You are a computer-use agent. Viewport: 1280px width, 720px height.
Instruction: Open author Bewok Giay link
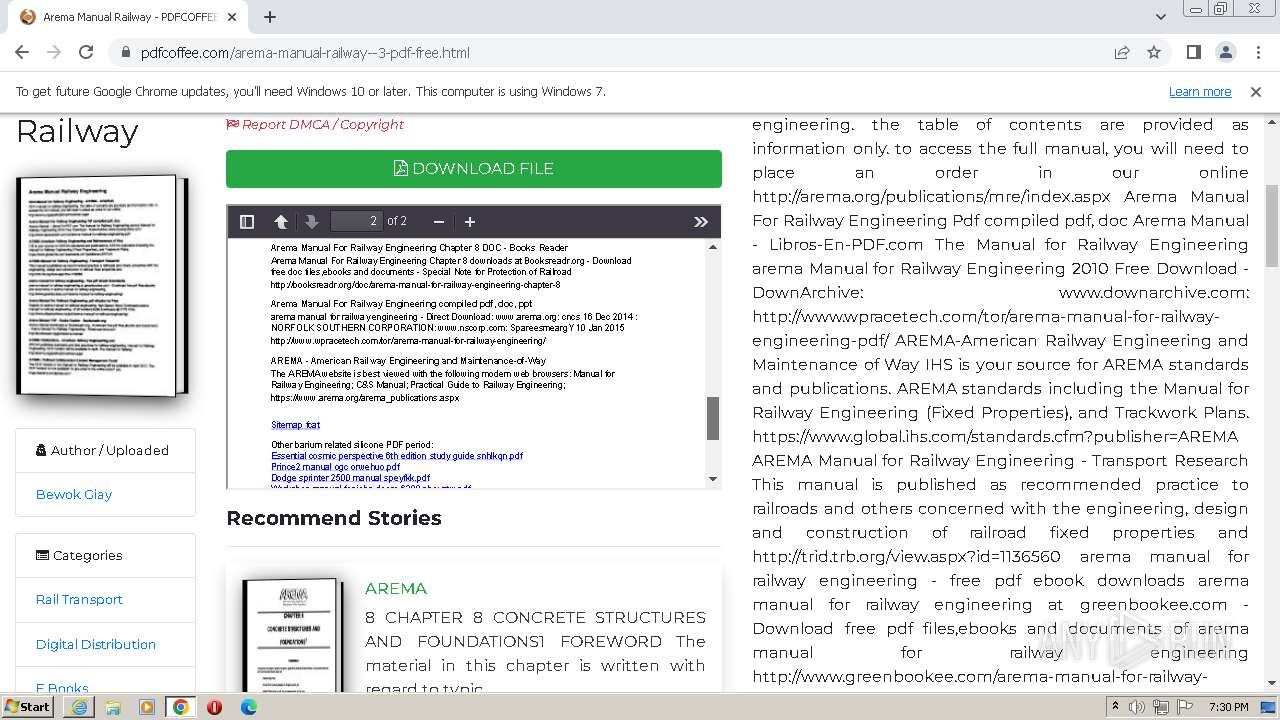click(74, 494)
